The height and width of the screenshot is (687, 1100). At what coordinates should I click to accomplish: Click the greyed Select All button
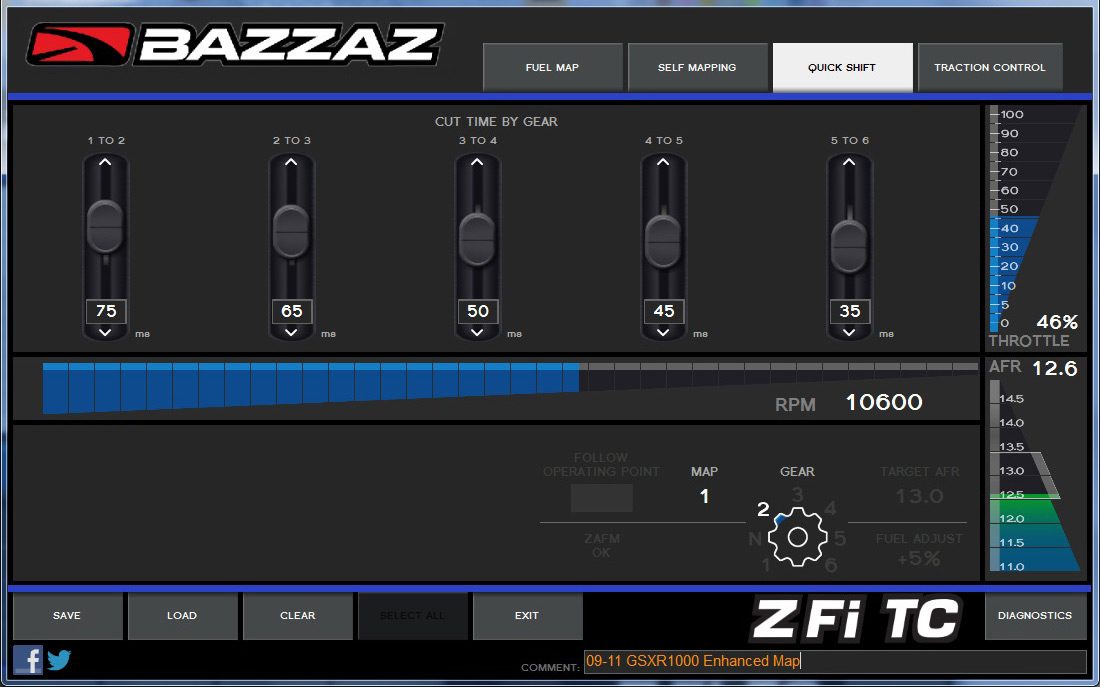coord(412,615)
